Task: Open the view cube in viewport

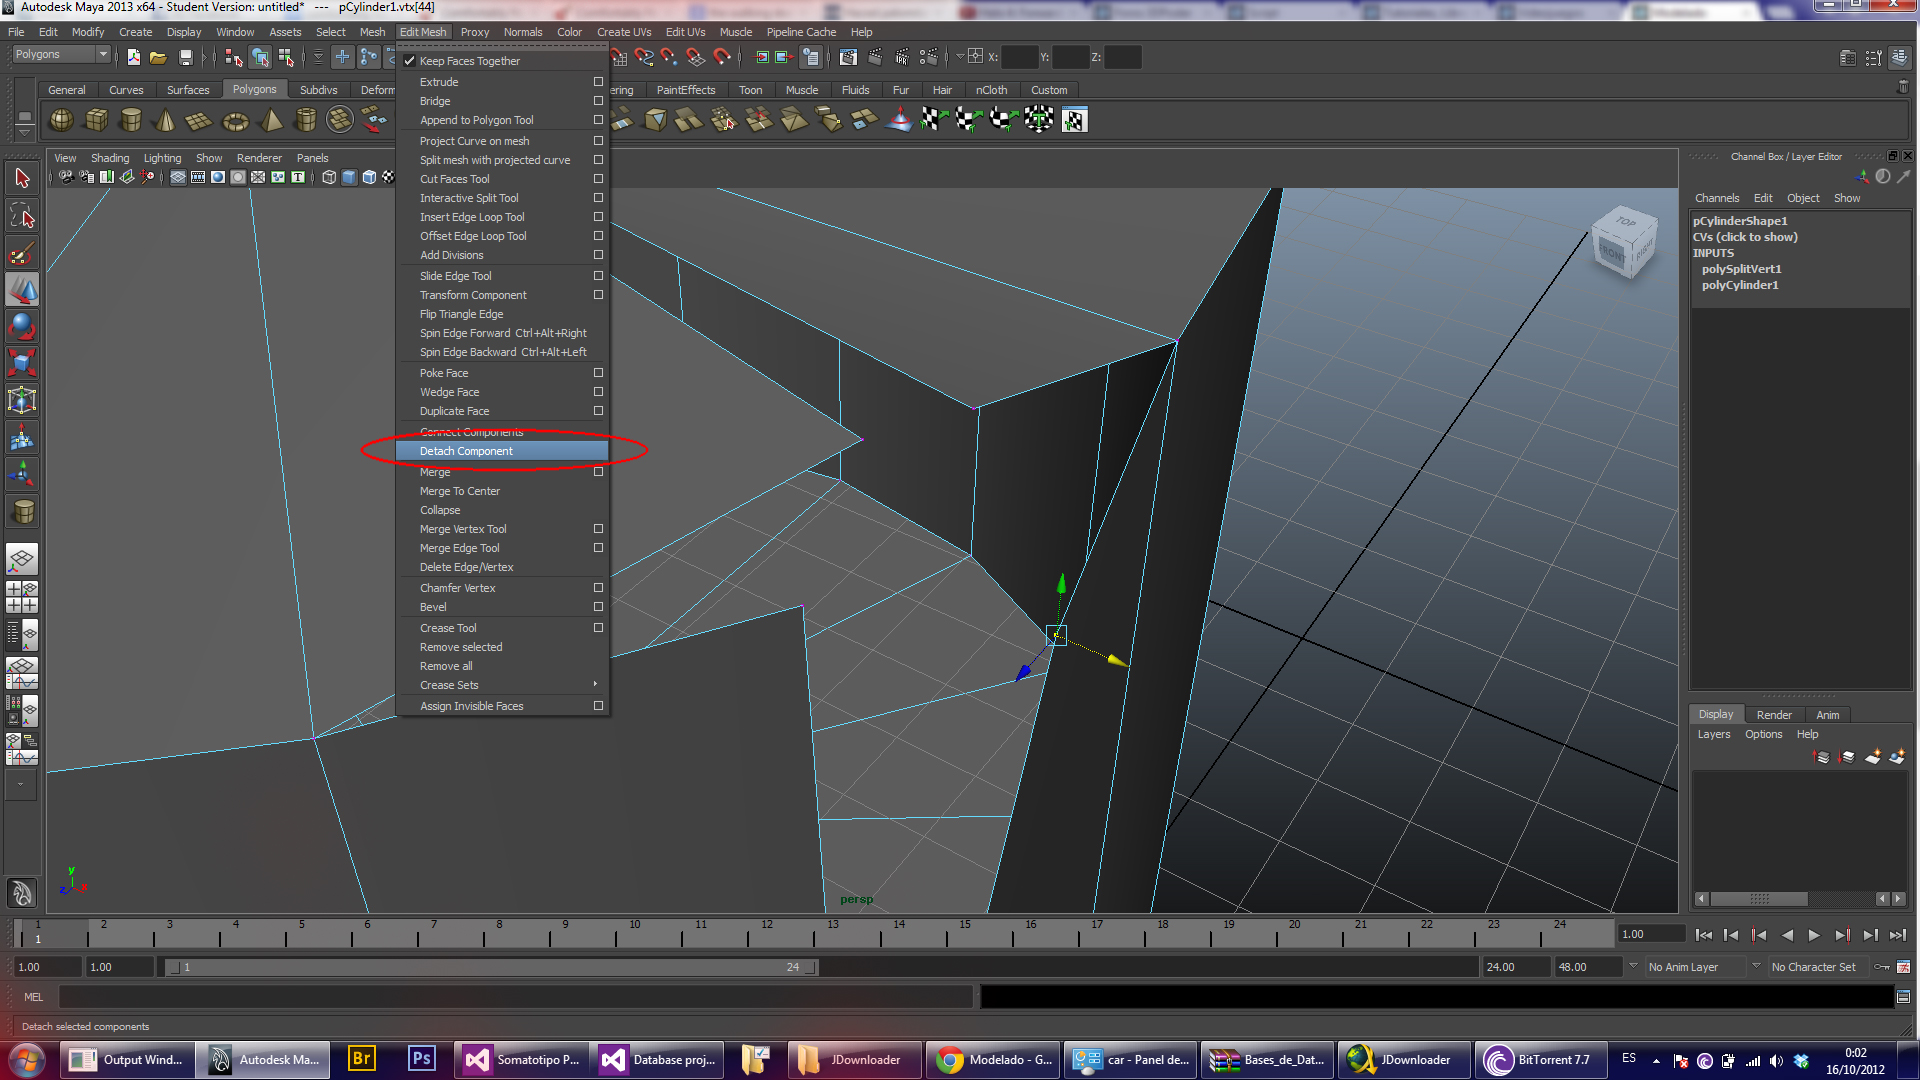Action: (1624, 242)
